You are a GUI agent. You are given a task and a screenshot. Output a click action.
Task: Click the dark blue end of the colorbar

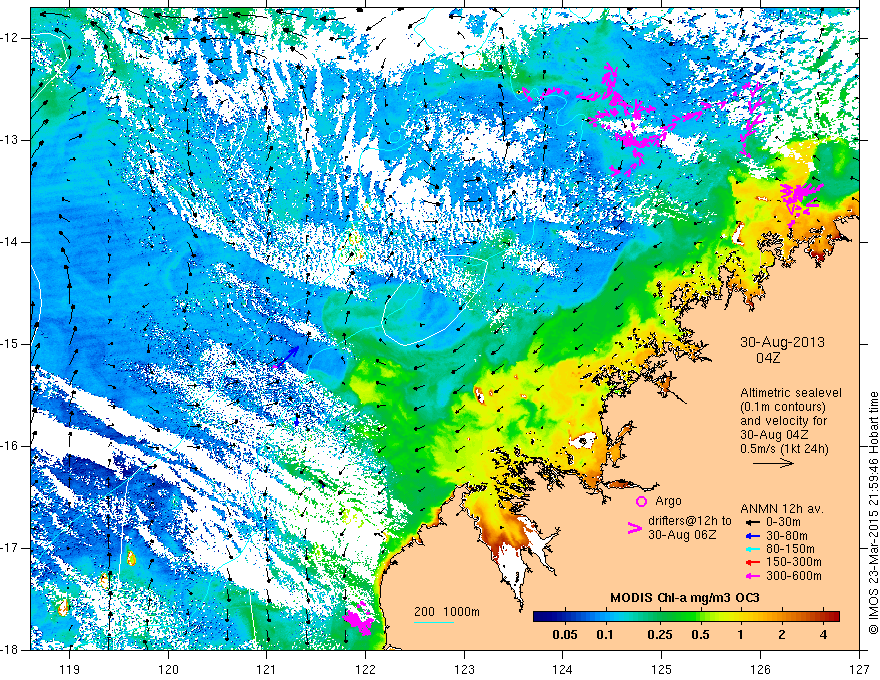(539, 616)
